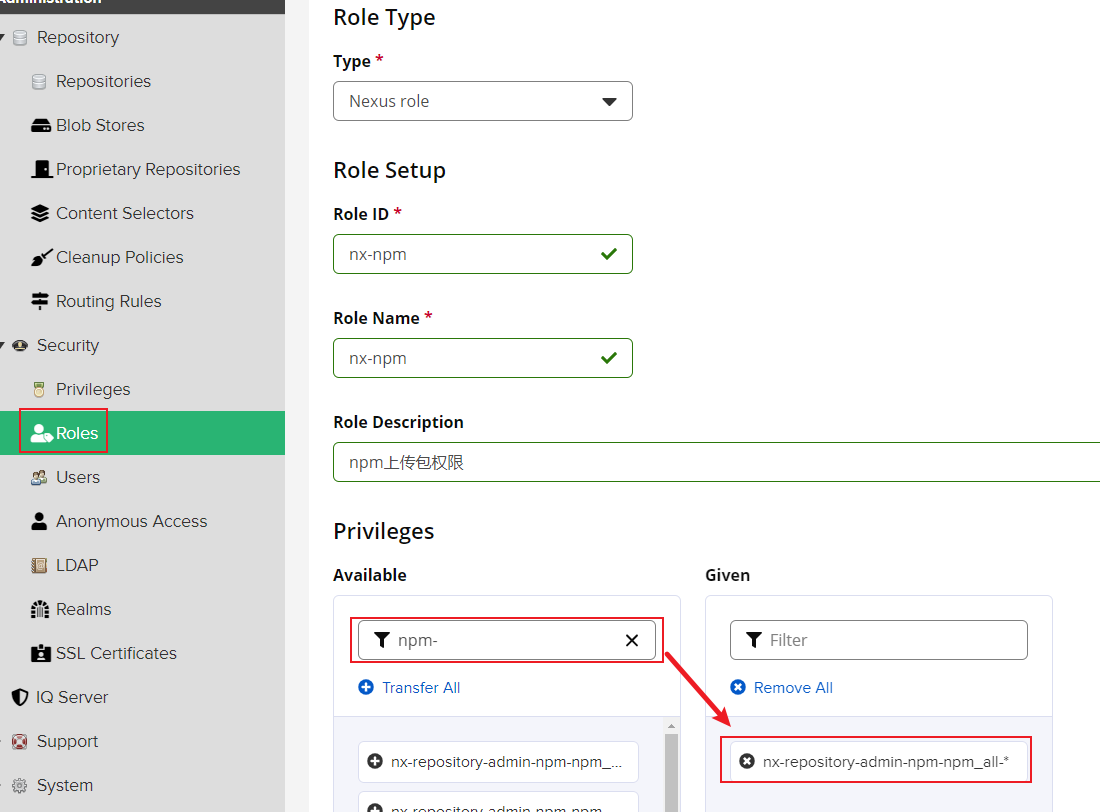This screenshot has height=812, width=1100.
Task: Collapse the Security tree section
Action: pos(2,345)
